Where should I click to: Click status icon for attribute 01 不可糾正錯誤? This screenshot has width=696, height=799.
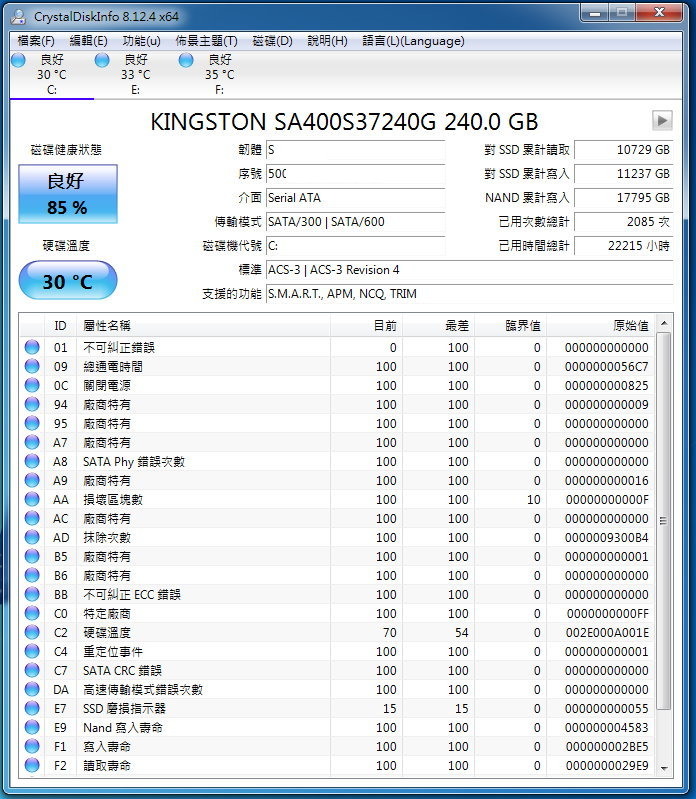coord(32,347)
